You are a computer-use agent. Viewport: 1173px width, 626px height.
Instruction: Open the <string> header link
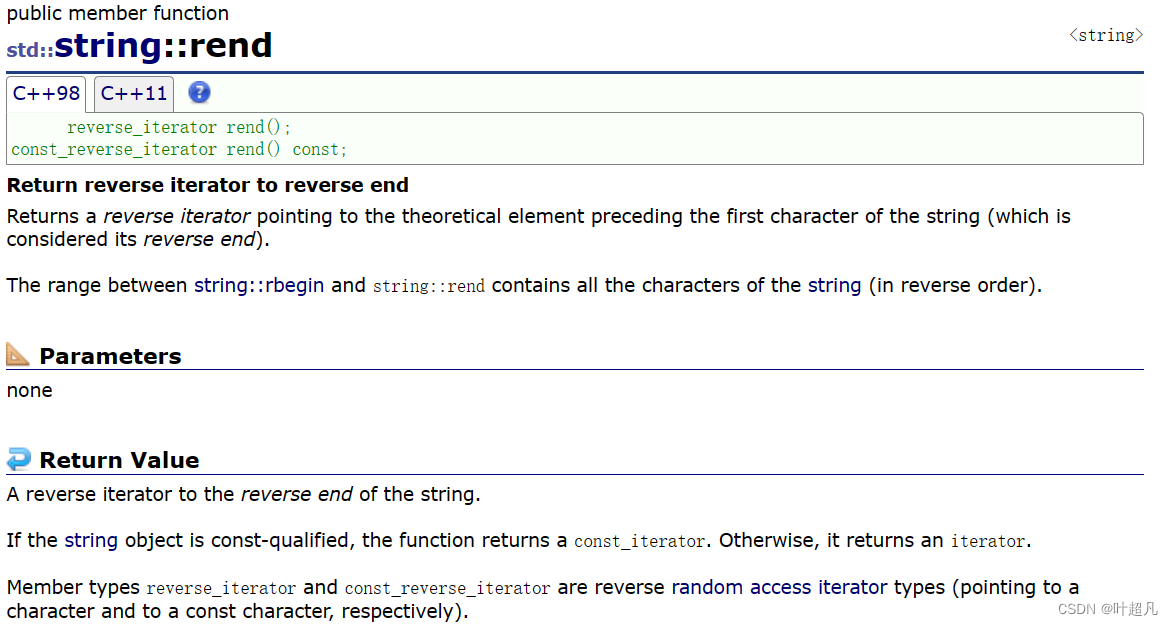(1106, 35)
